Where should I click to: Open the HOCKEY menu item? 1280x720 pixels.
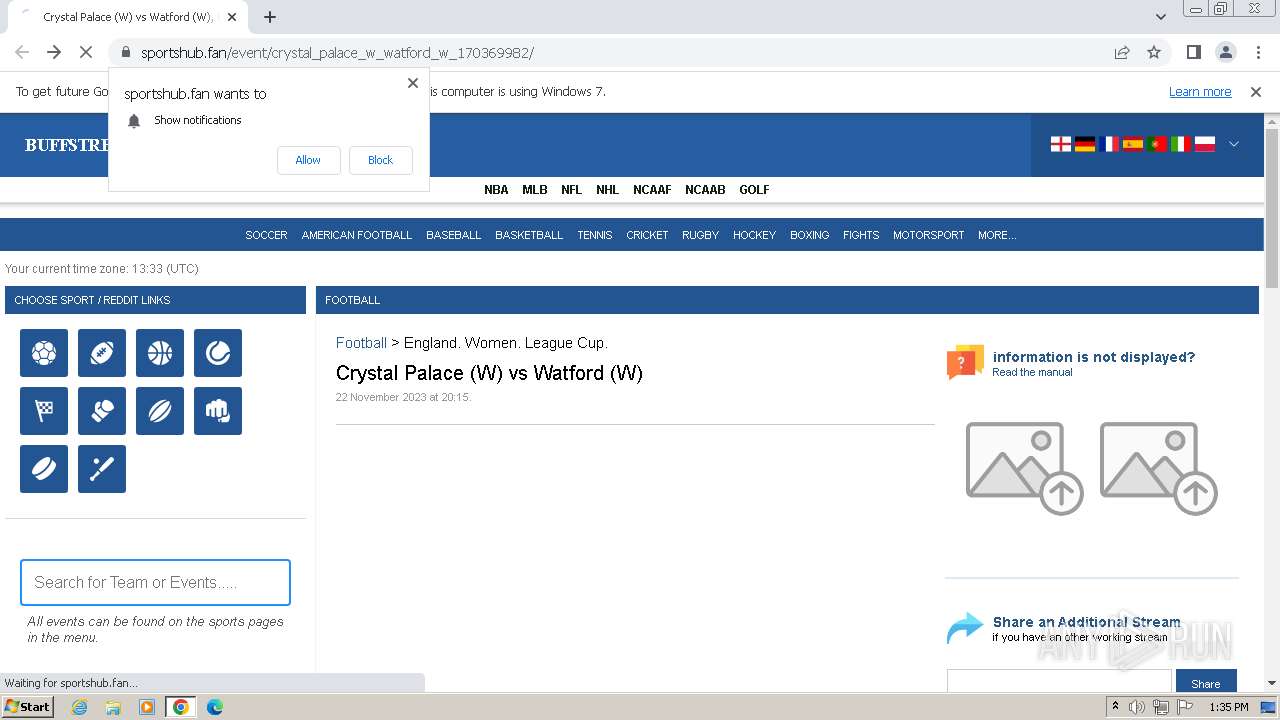pos(754,235)
